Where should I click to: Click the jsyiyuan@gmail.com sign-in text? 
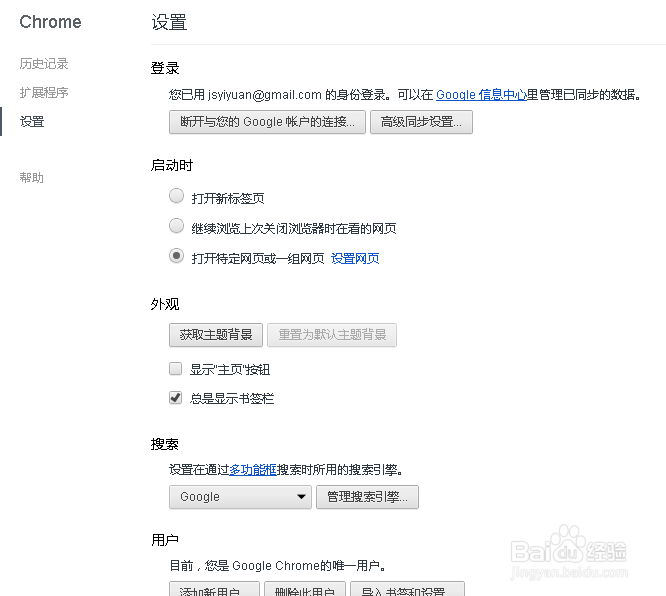click(x=265, y=94)
